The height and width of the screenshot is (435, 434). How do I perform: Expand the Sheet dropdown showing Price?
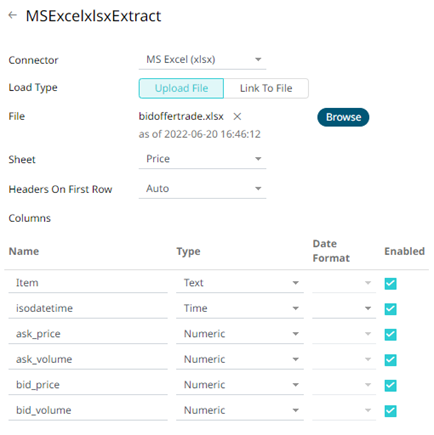(202, 159)
